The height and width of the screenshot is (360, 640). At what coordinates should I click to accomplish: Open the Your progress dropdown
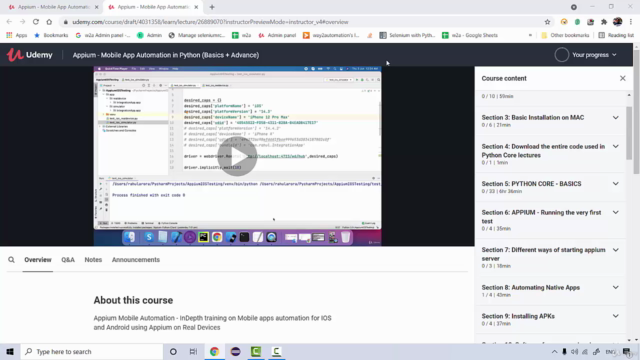click(594, 55)
